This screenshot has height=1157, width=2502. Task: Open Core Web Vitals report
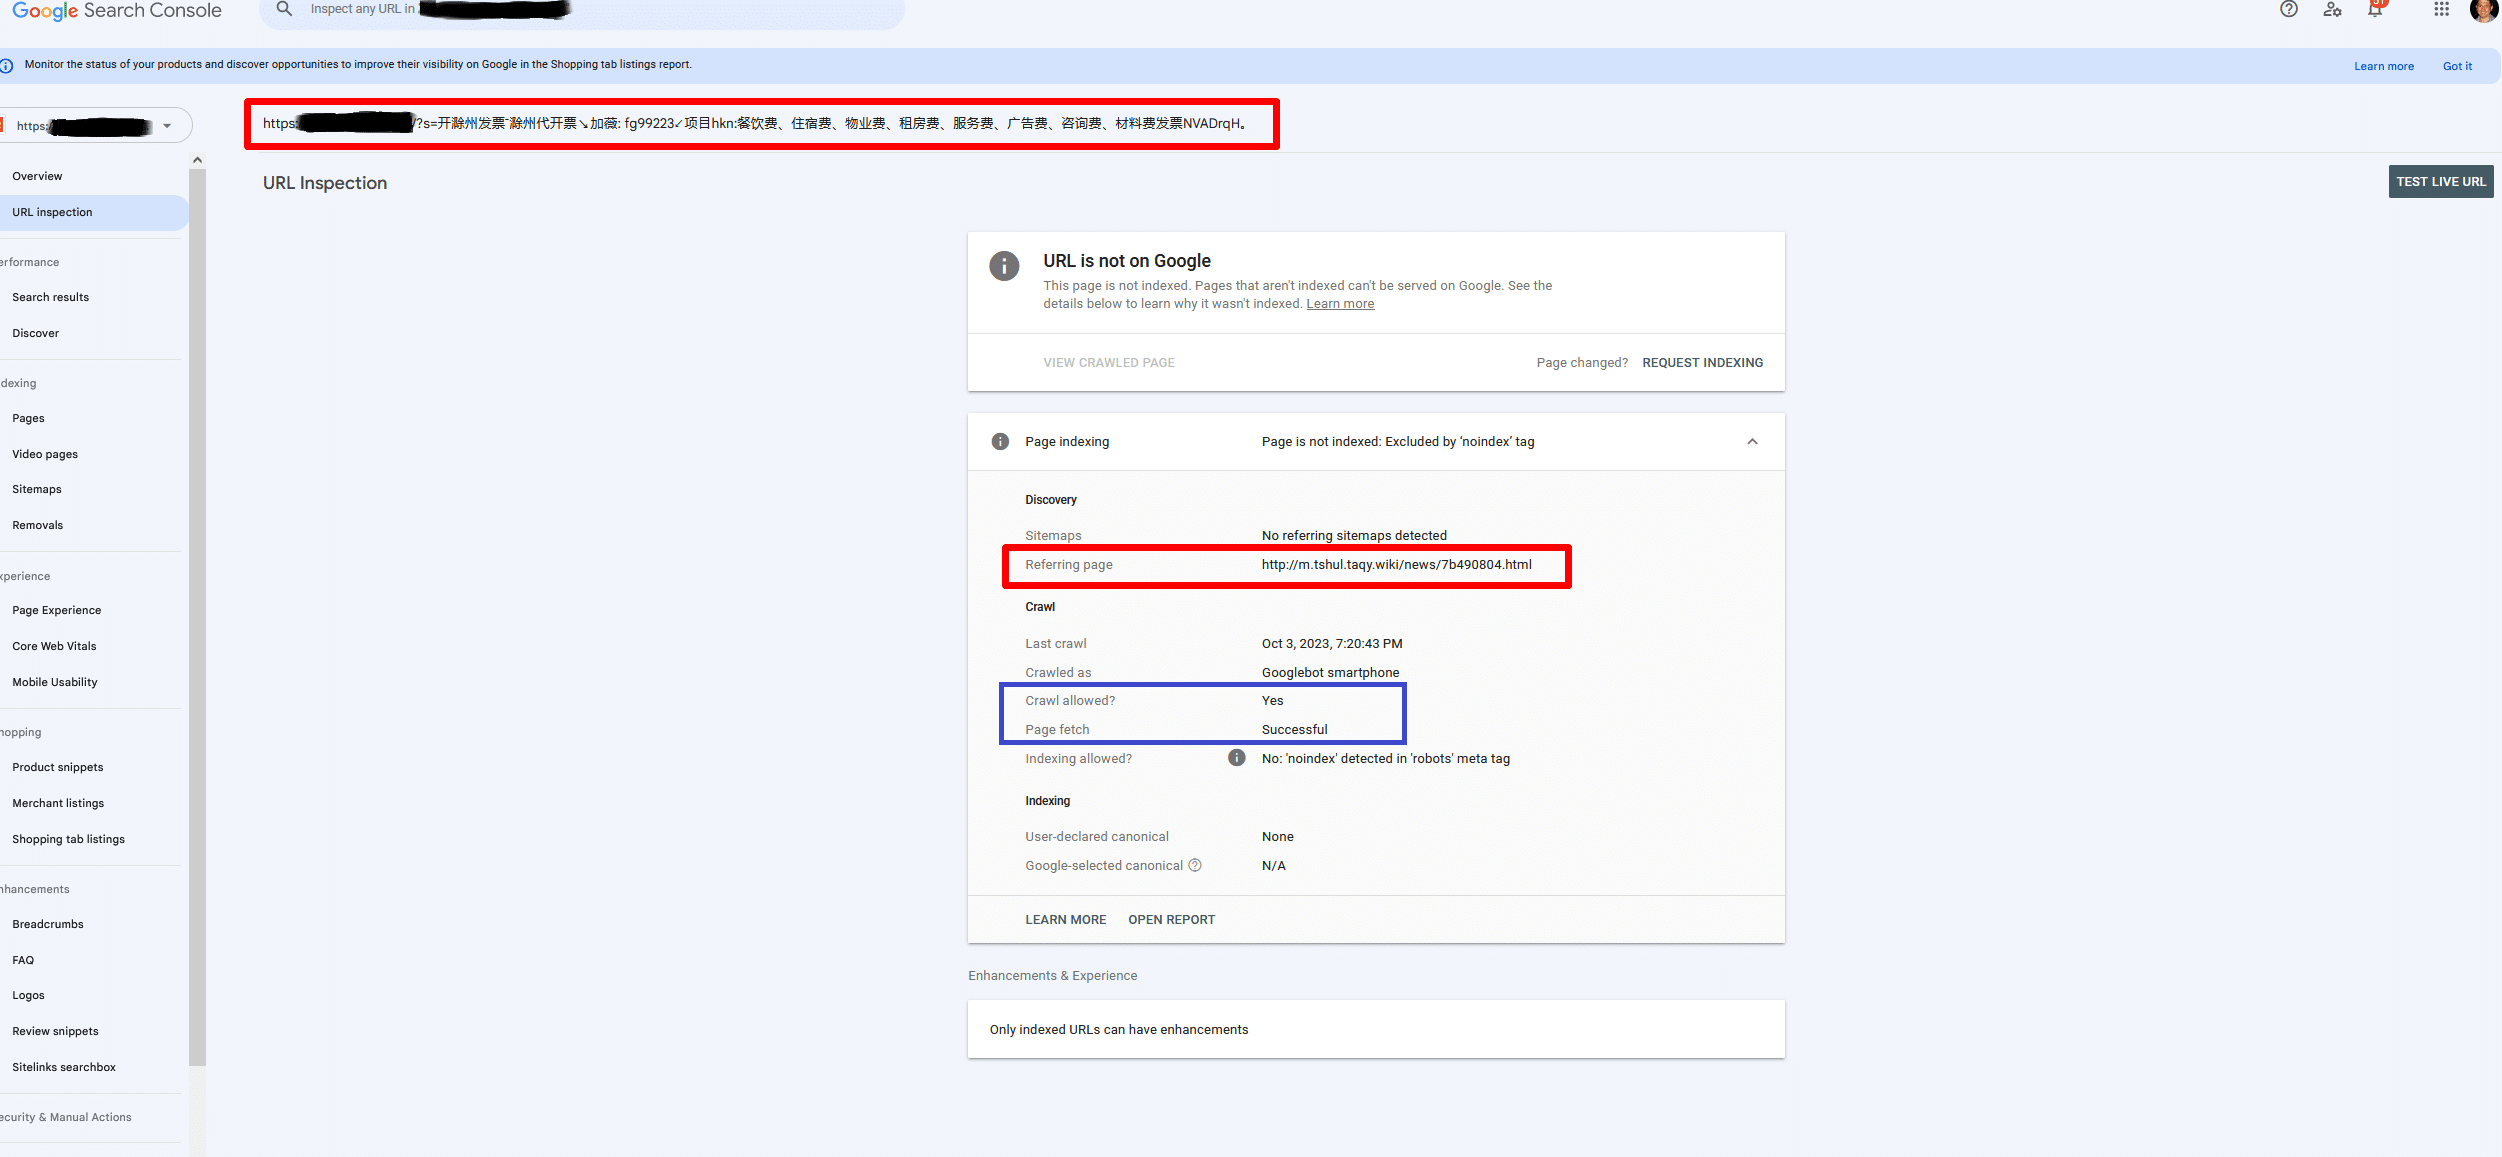pyautogui.click(x=54, y=646)
